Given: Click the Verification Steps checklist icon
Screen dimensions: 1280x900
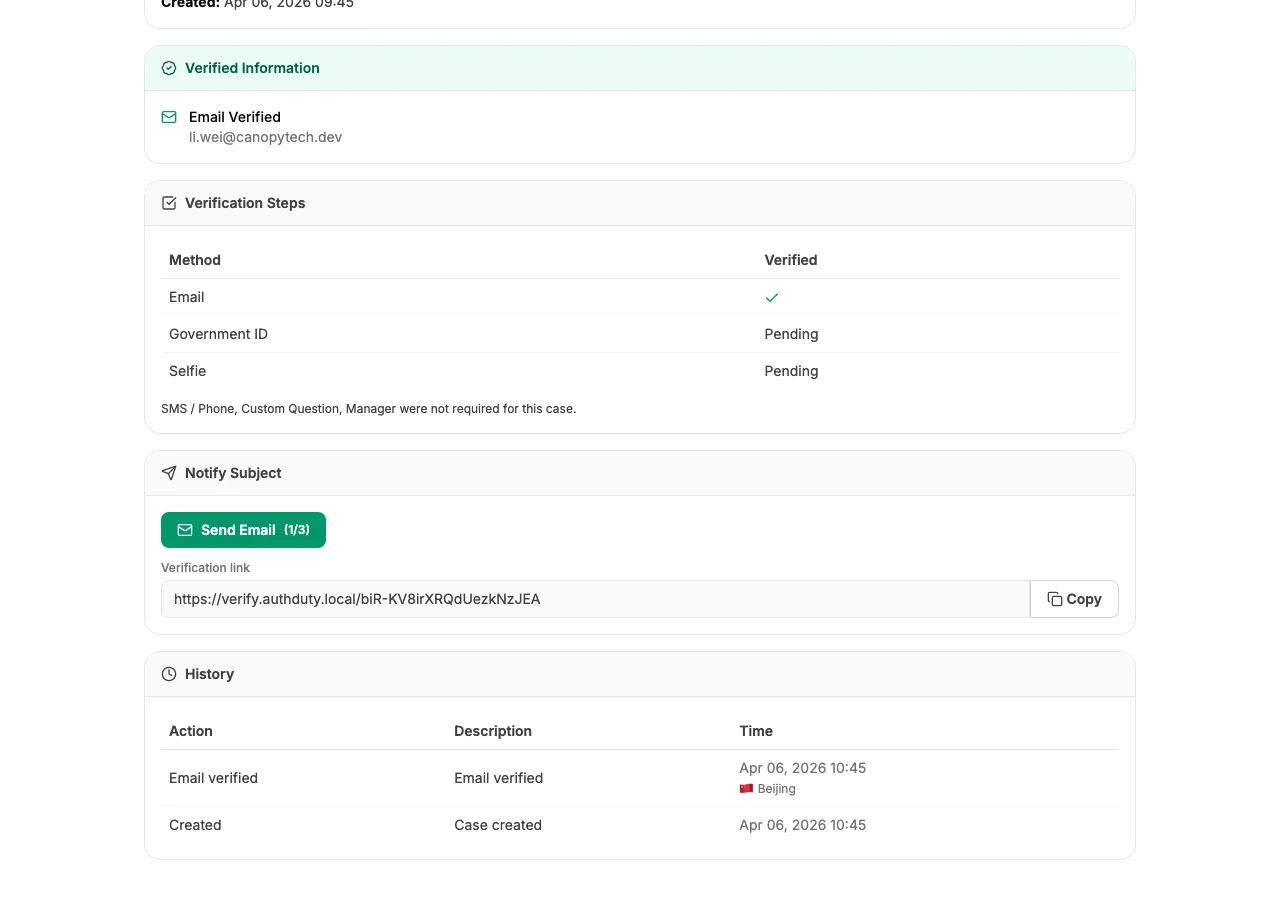Looking at the screenshot, I should 169,203.
